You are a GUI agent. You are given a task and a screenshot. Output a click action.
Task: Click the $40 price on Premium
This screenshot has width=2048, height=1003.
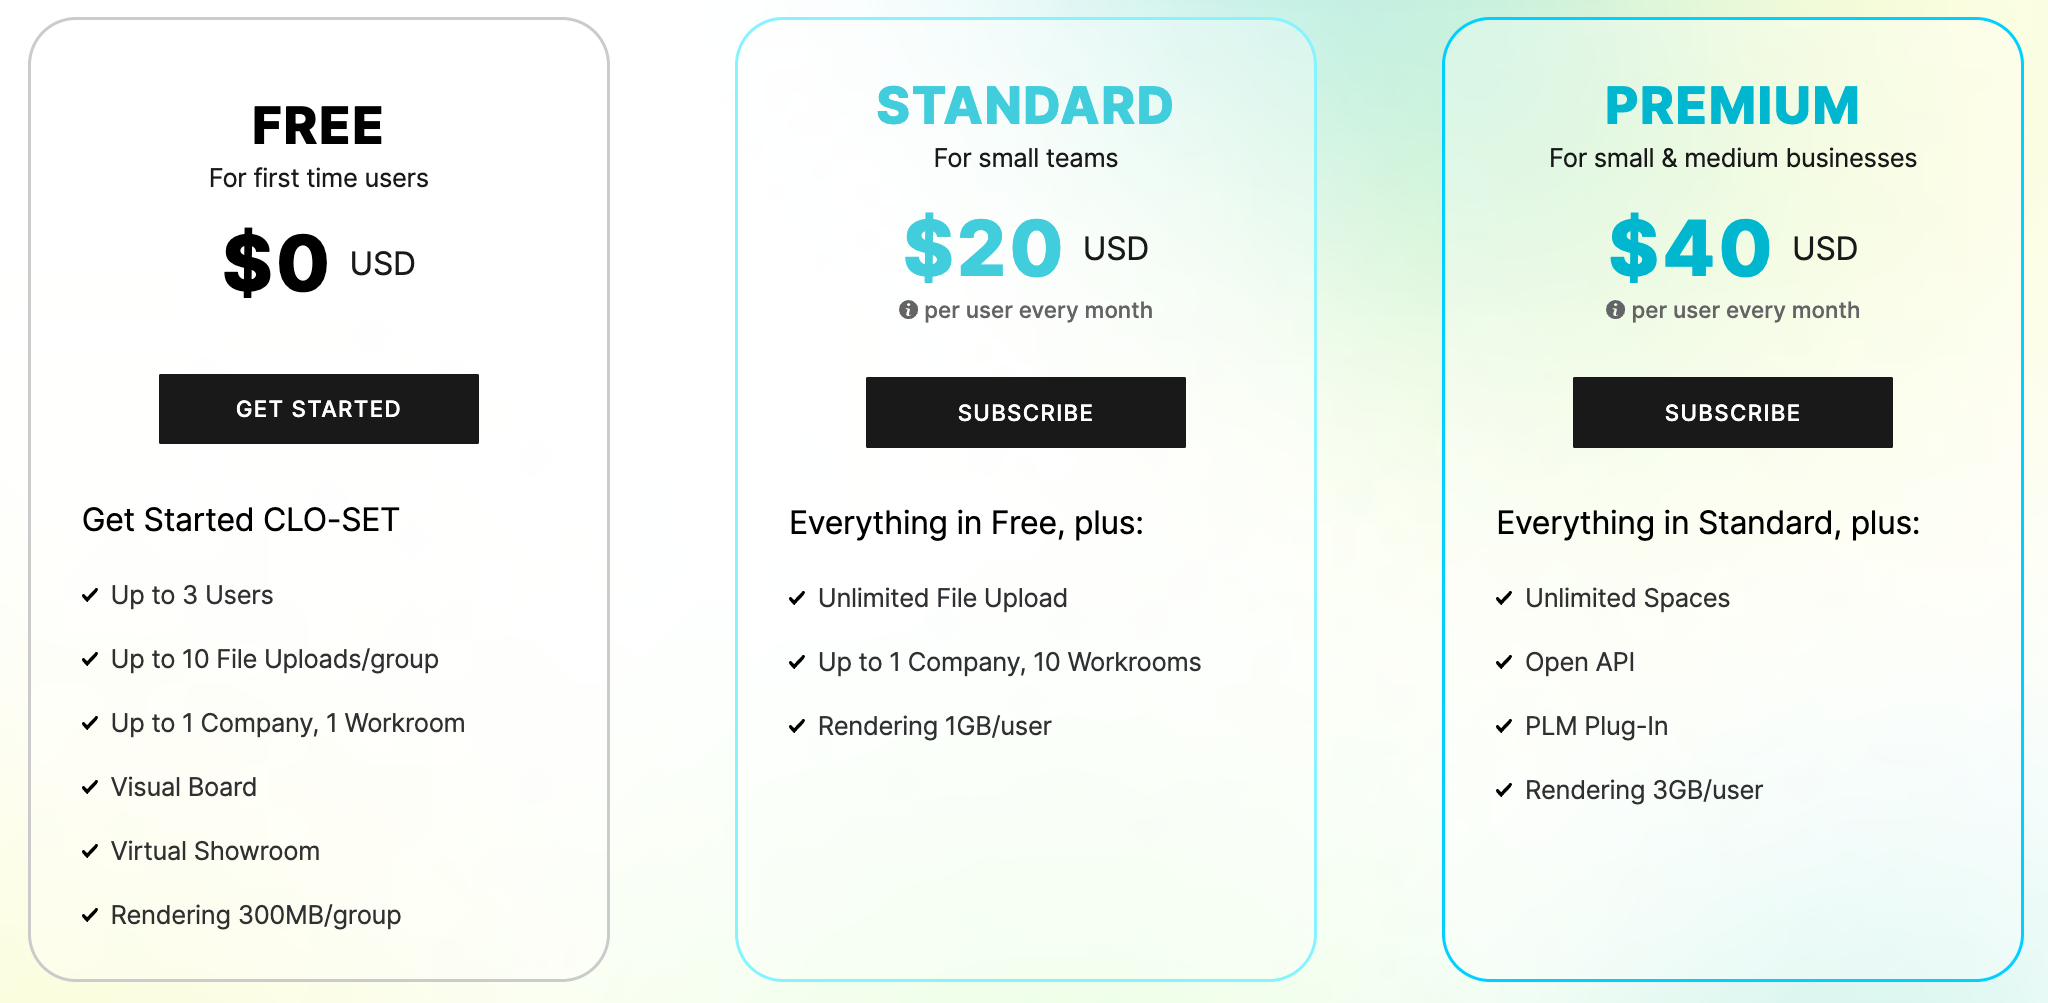[1690, 248]
